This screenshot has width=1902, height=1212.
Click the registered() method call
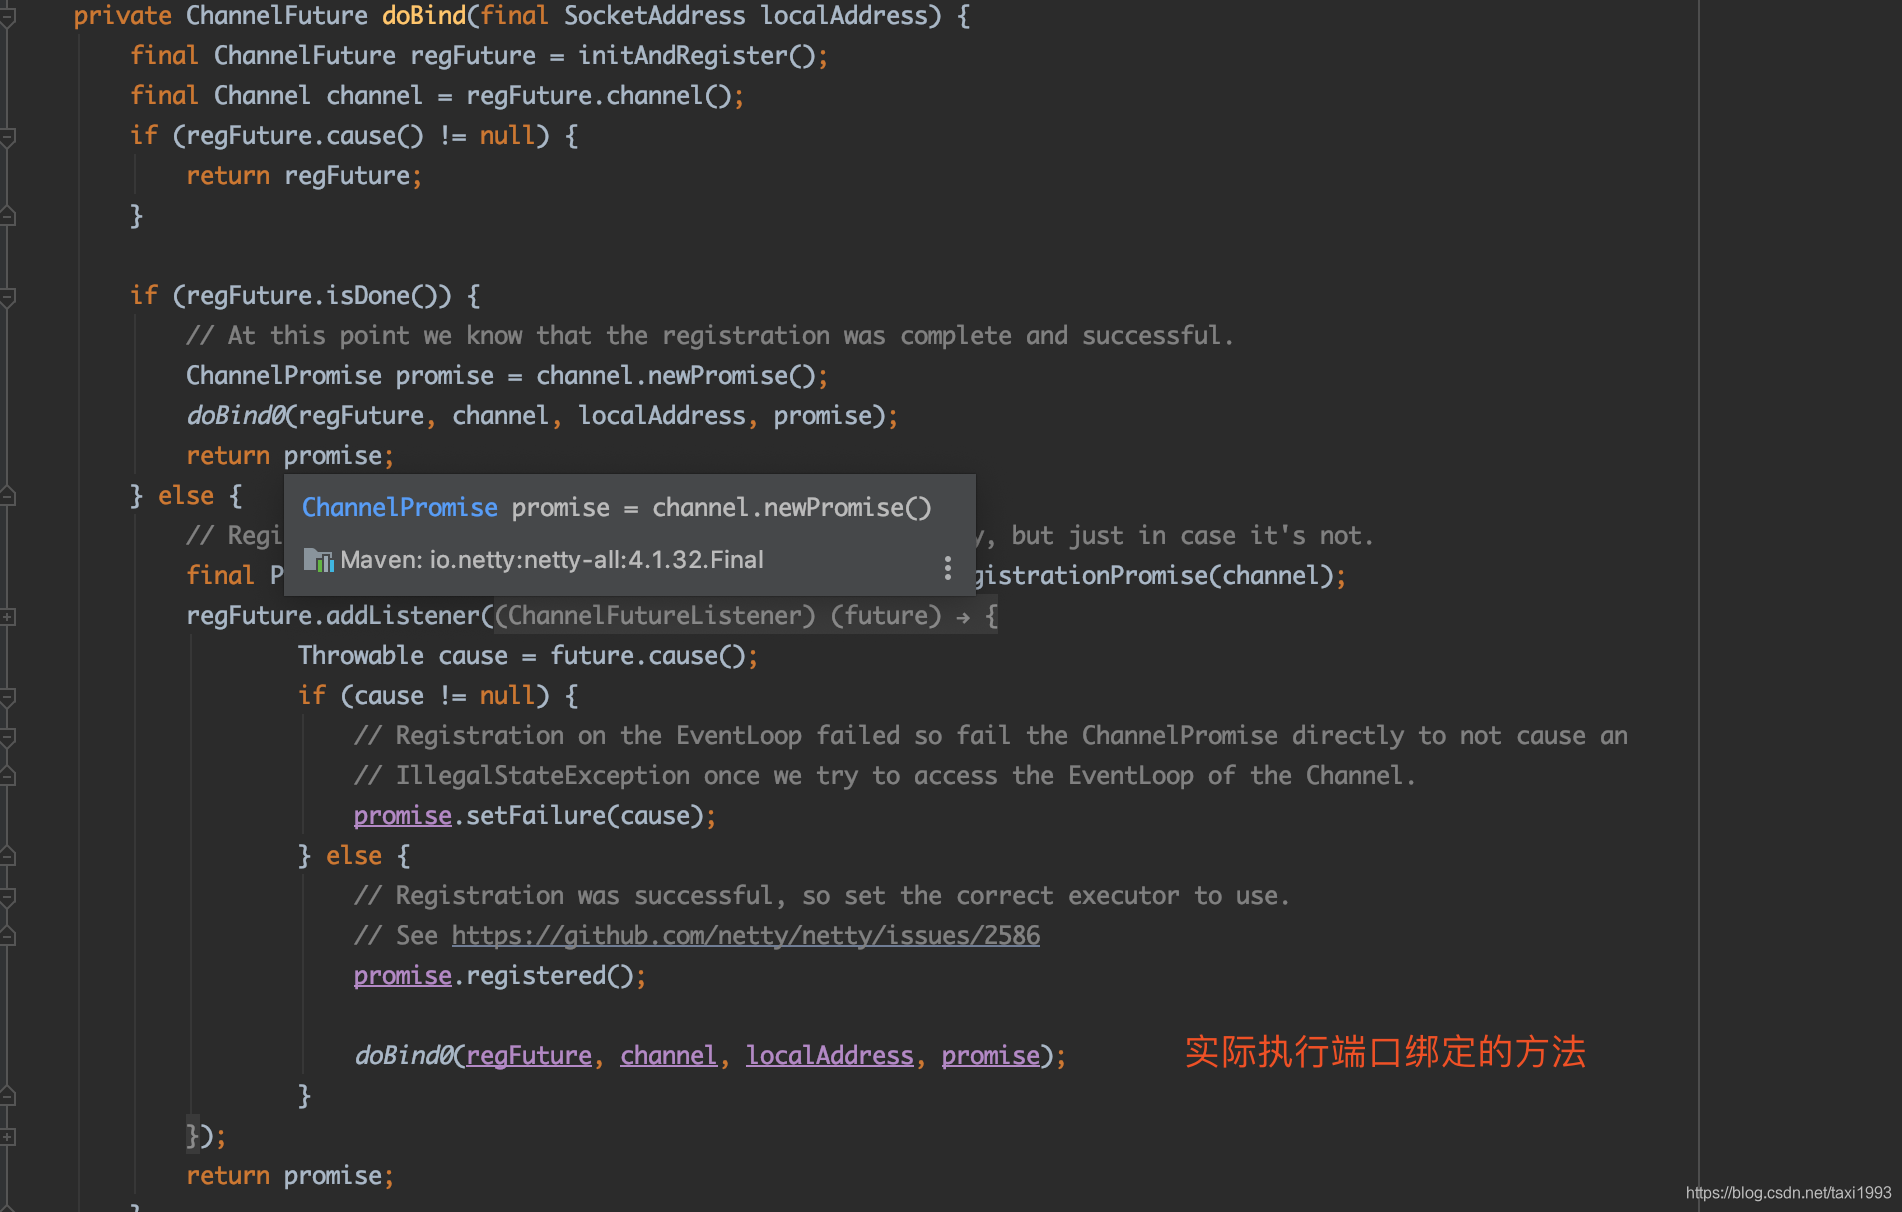click(549, 976)
